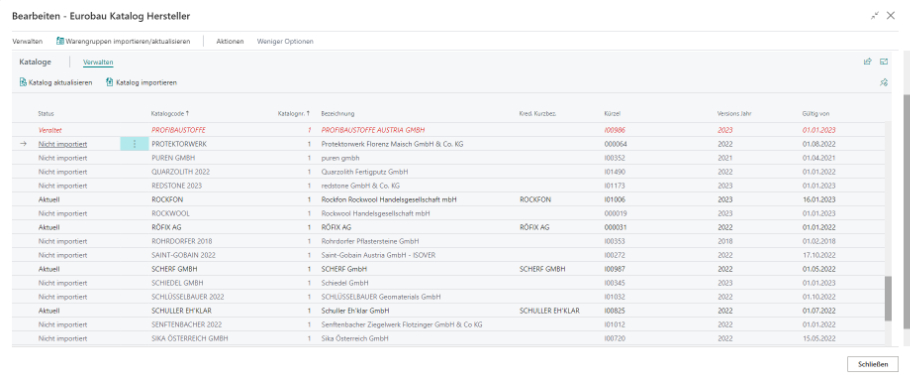Viewport: 910px width, 382px height.
Task: Click date 01.07.2022 in Schuller row
Action: [819, 311]
